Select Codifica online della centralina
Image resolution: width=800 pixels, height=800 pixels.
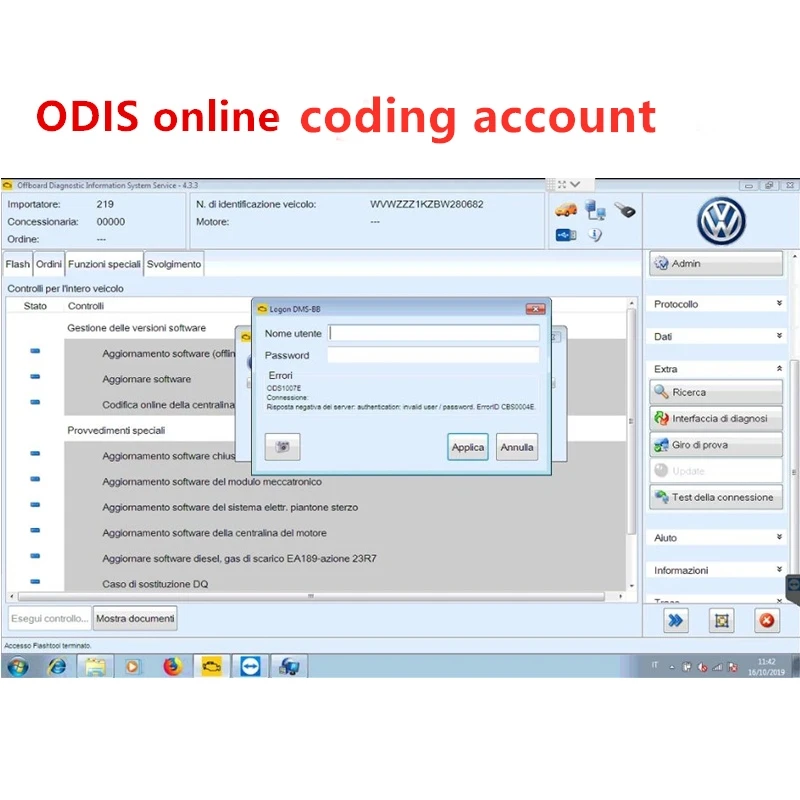[168, 405]
